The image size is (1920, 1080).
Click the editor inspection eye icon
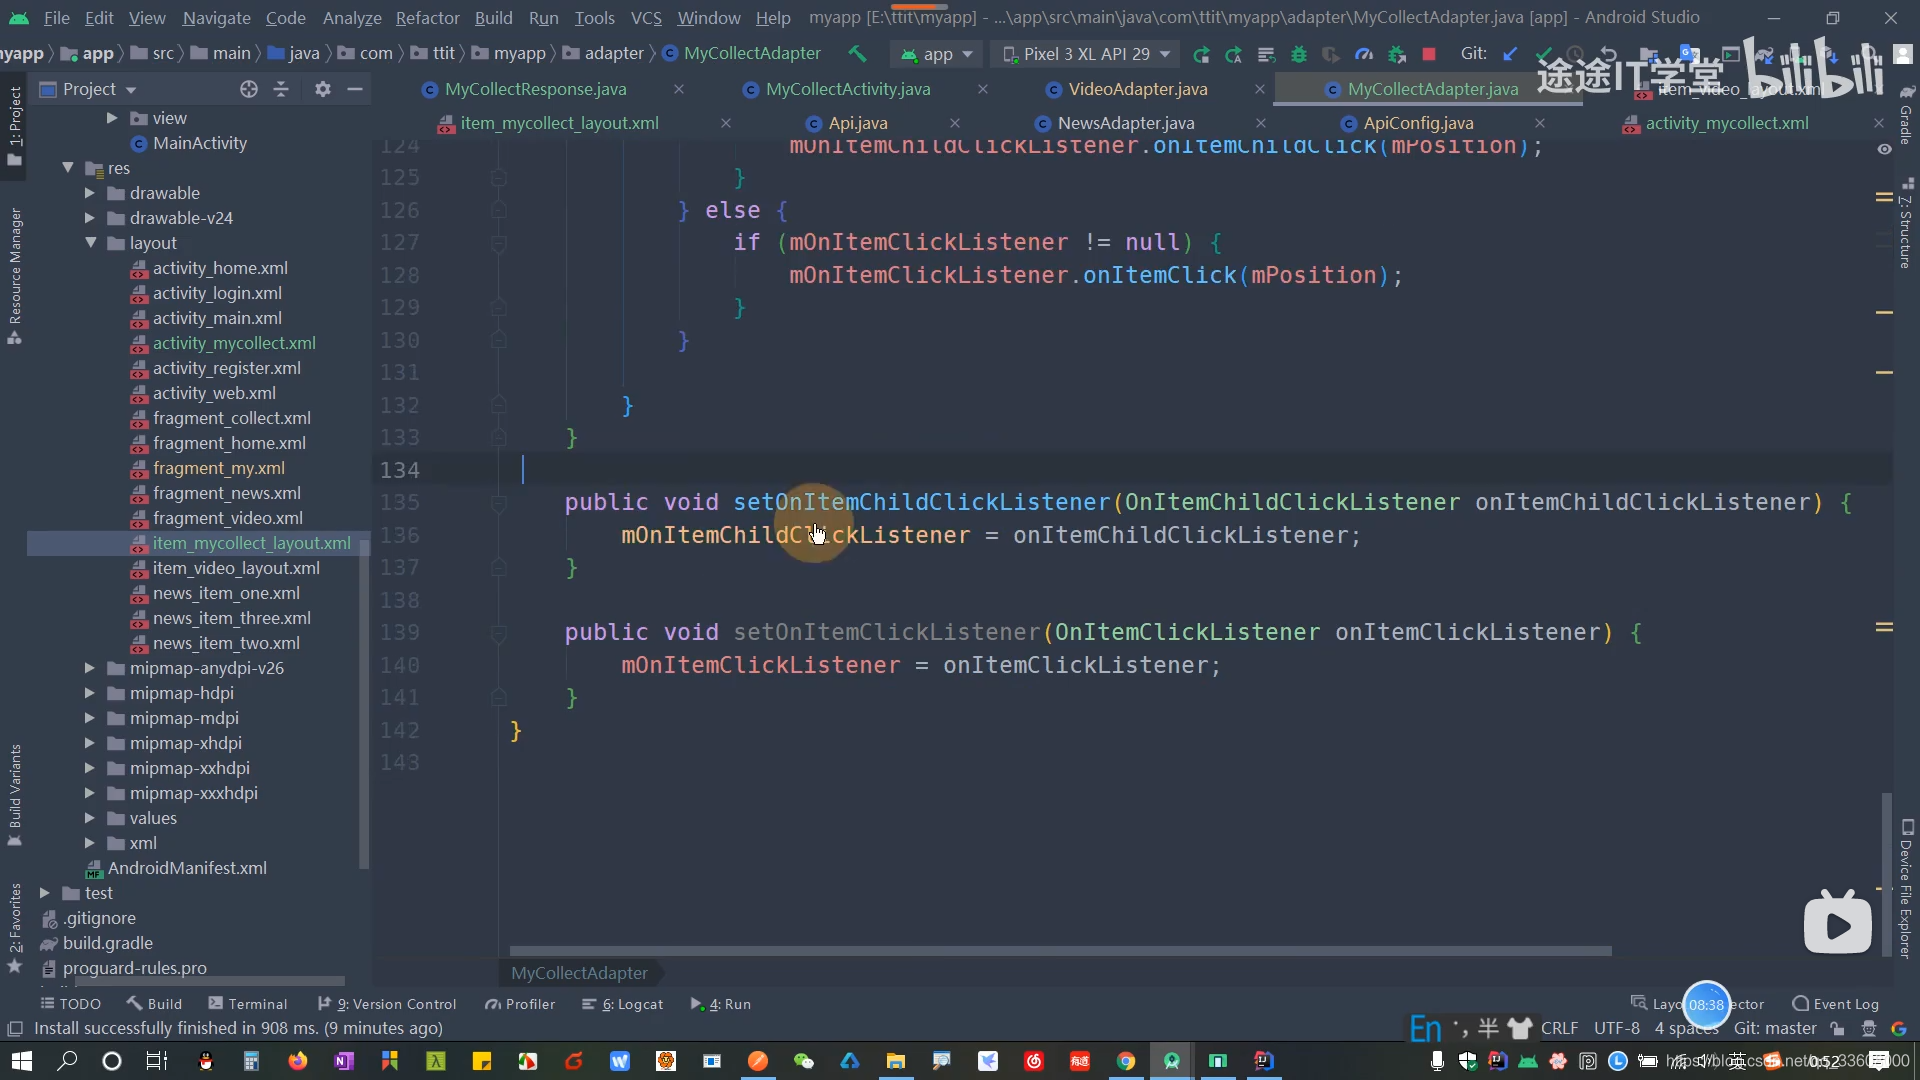tap(1884, 149)
